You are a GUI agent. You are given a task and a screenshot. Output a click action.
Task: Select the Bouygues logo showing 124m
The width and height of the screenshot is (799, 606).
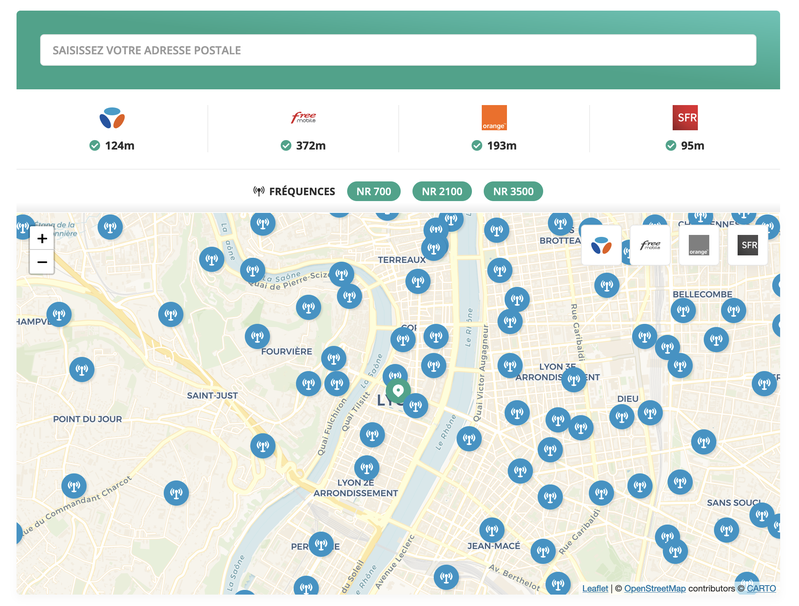pyautogui.click(x=112, y=118)
